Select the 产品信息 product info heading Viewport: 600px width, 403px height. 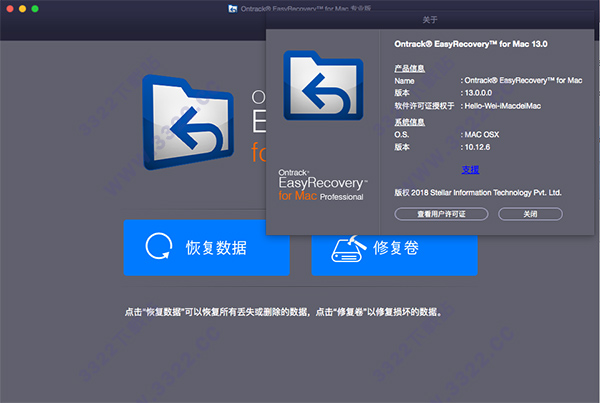409,69
